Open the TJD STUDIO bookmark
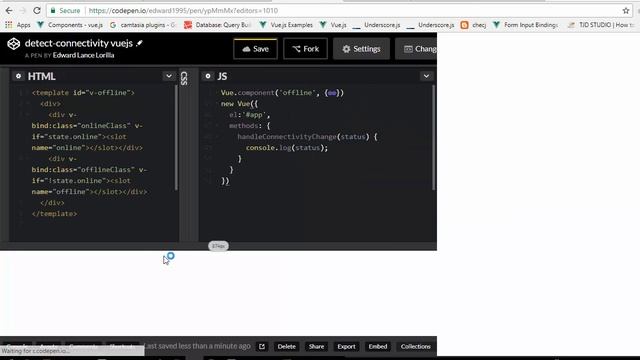The height and width of the screenshot is (360, 640). [601, 25]
